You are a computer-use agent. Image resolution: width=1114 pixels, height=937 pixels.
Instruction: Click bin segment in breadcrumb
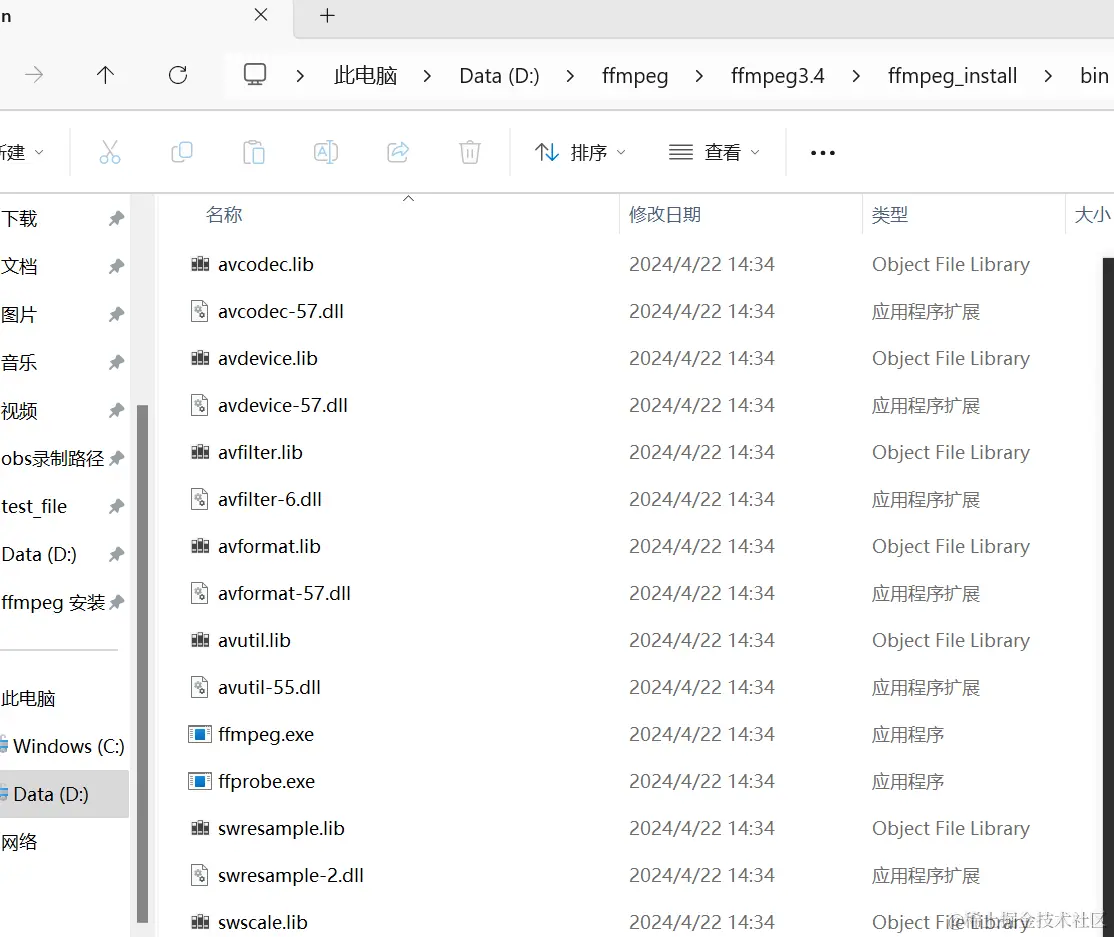pos(1094,75)
